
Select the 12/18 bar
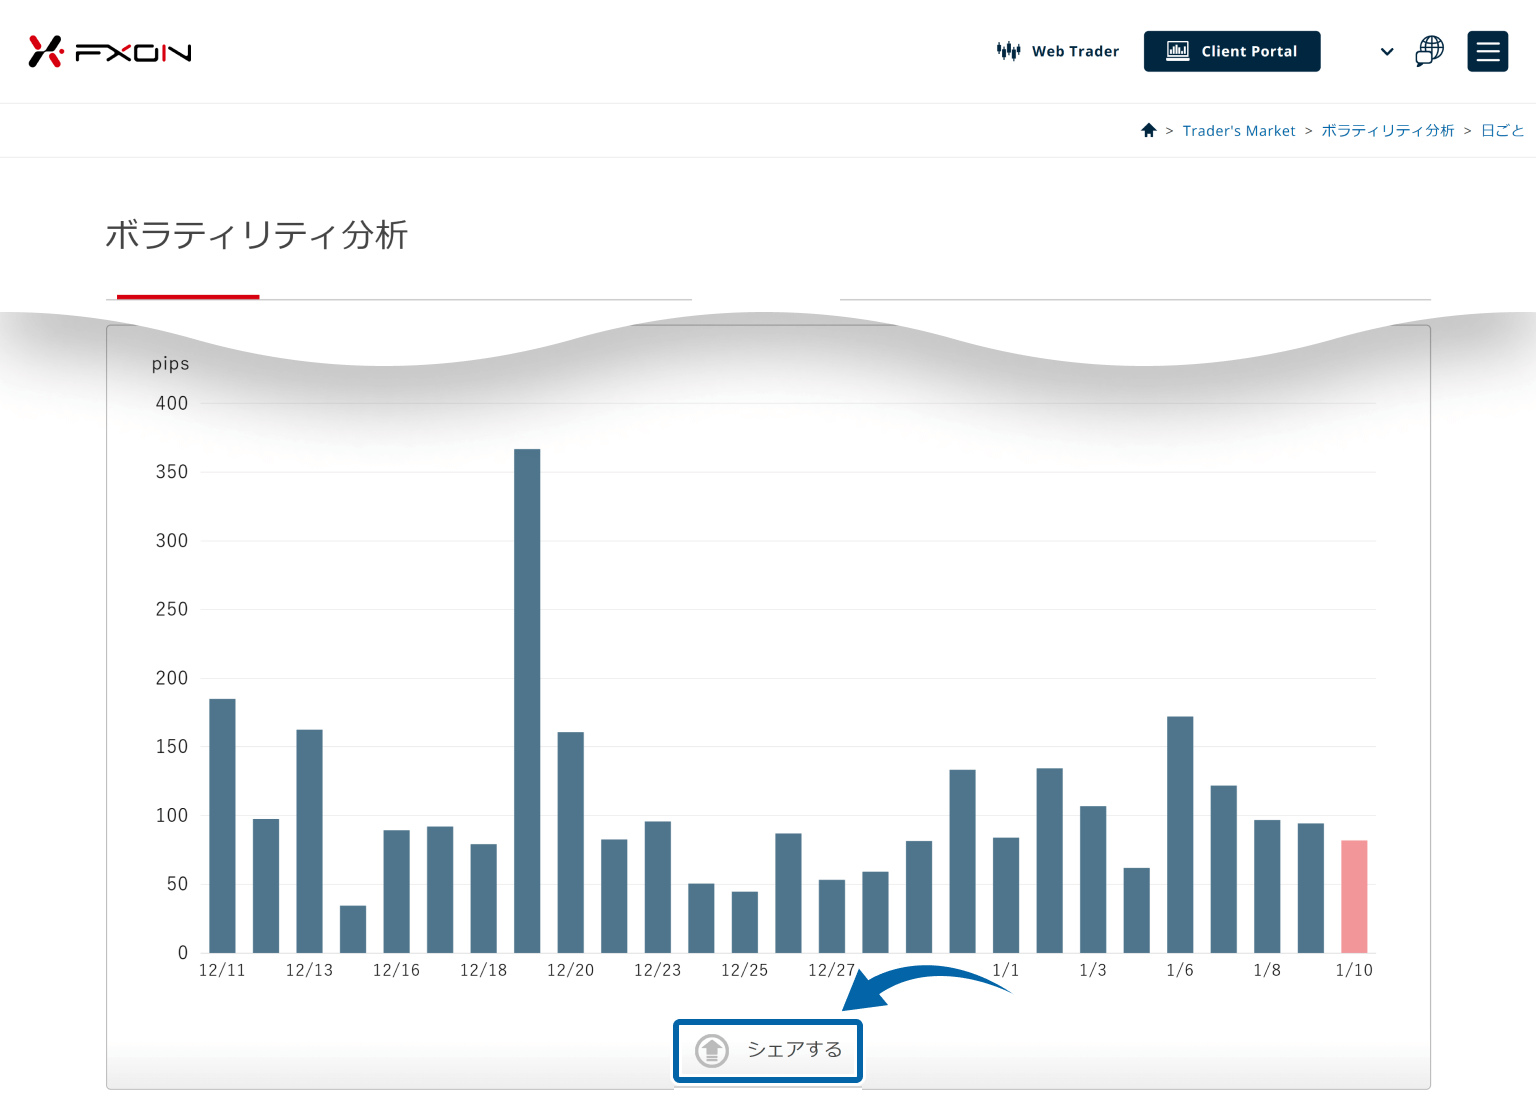[x=484, y=899]
